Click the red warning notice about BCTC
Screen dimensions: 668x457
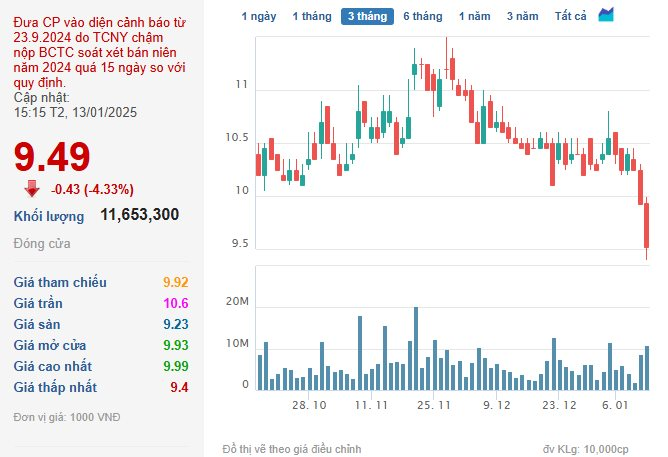[x=100, y=52]
